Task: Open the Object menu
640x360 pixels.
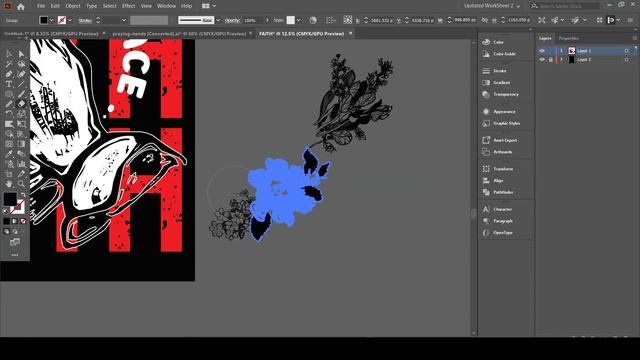Action: click(73, 6)
